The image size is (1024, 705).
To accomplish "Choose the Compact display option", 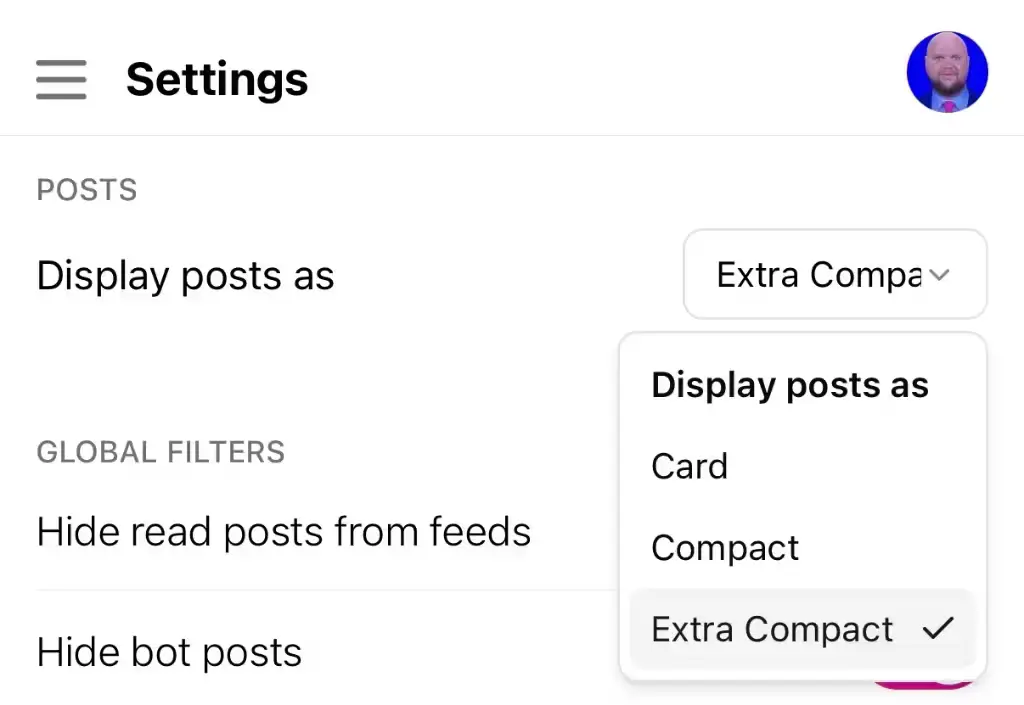I will [x=725, y=548].
